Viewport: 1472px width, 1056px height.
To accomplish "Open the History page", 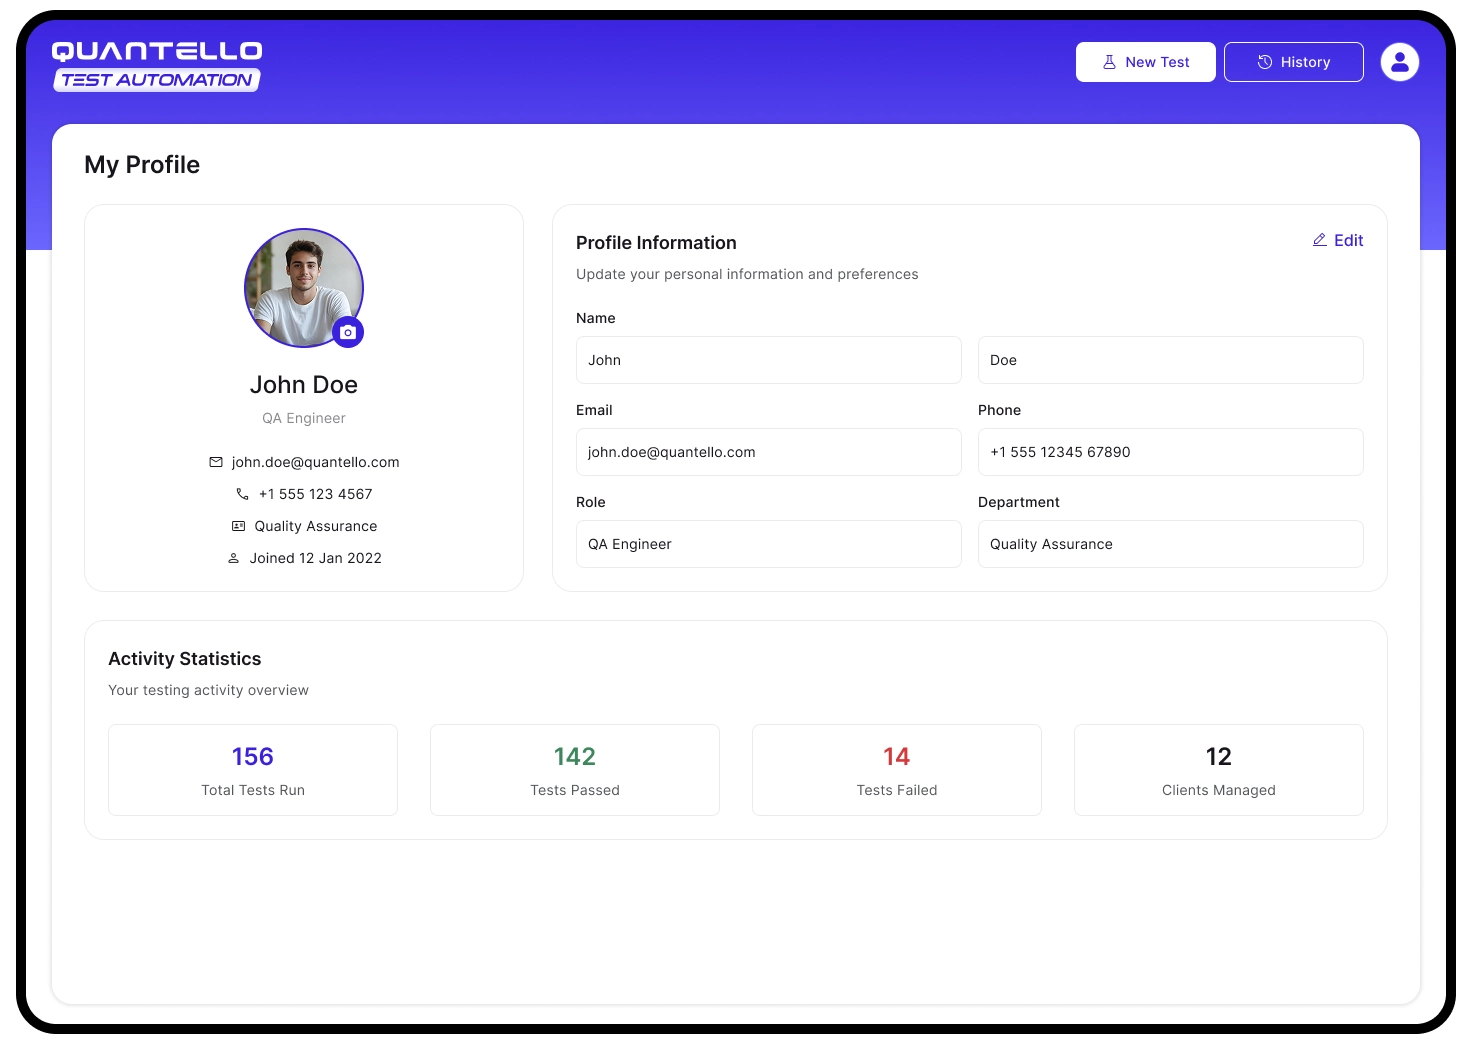I will 1294,62.
